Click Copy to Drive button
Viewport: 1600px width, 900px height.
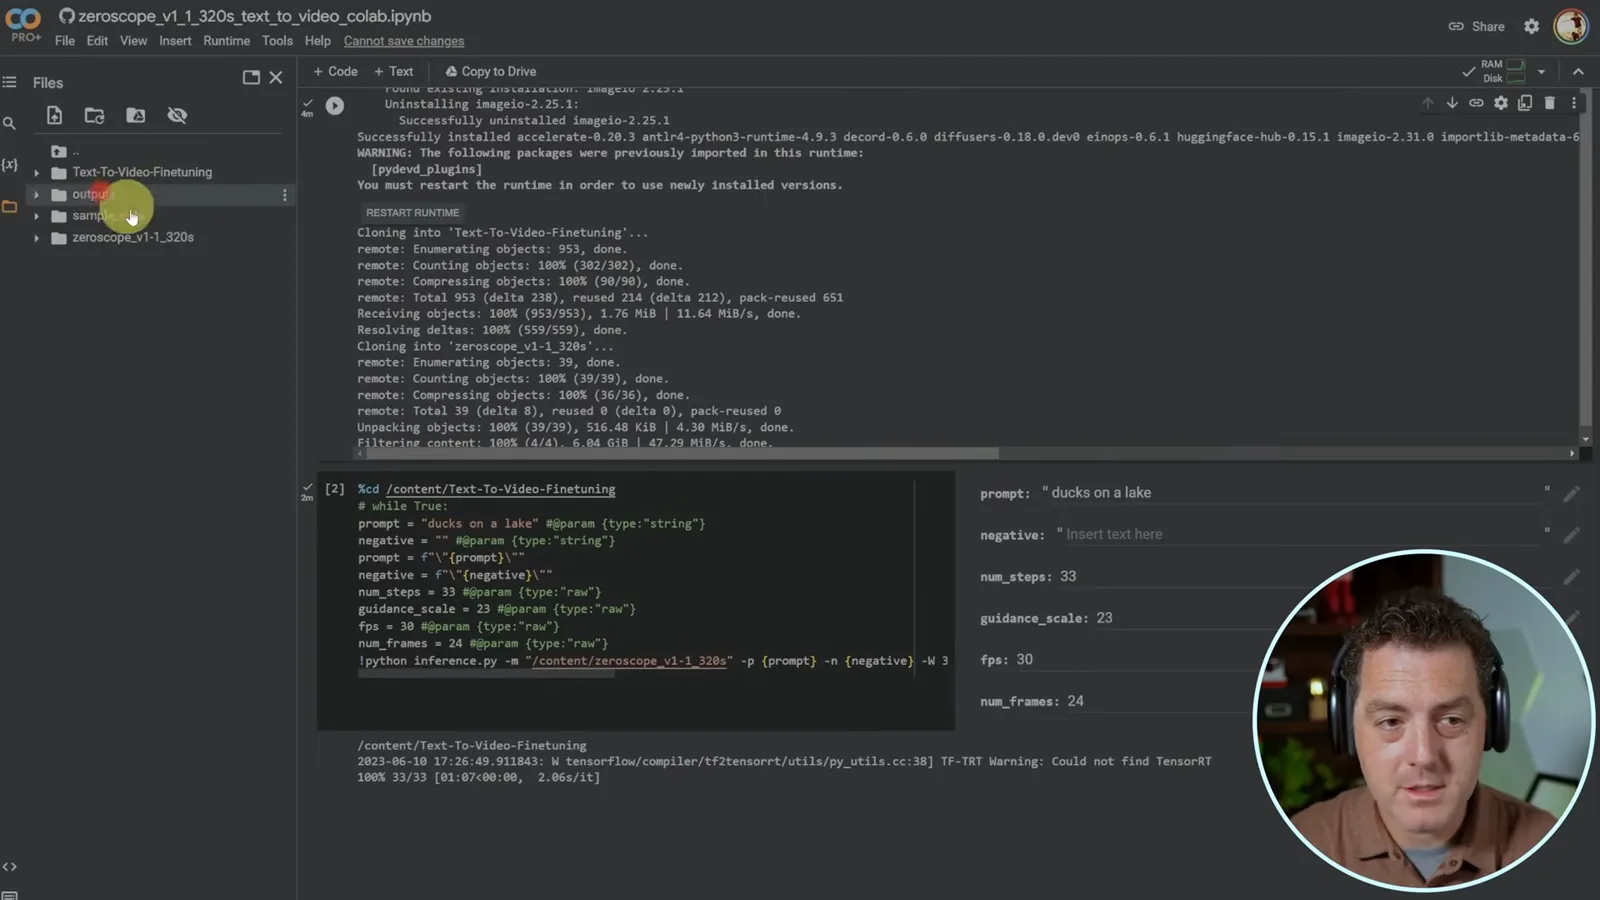491,71
